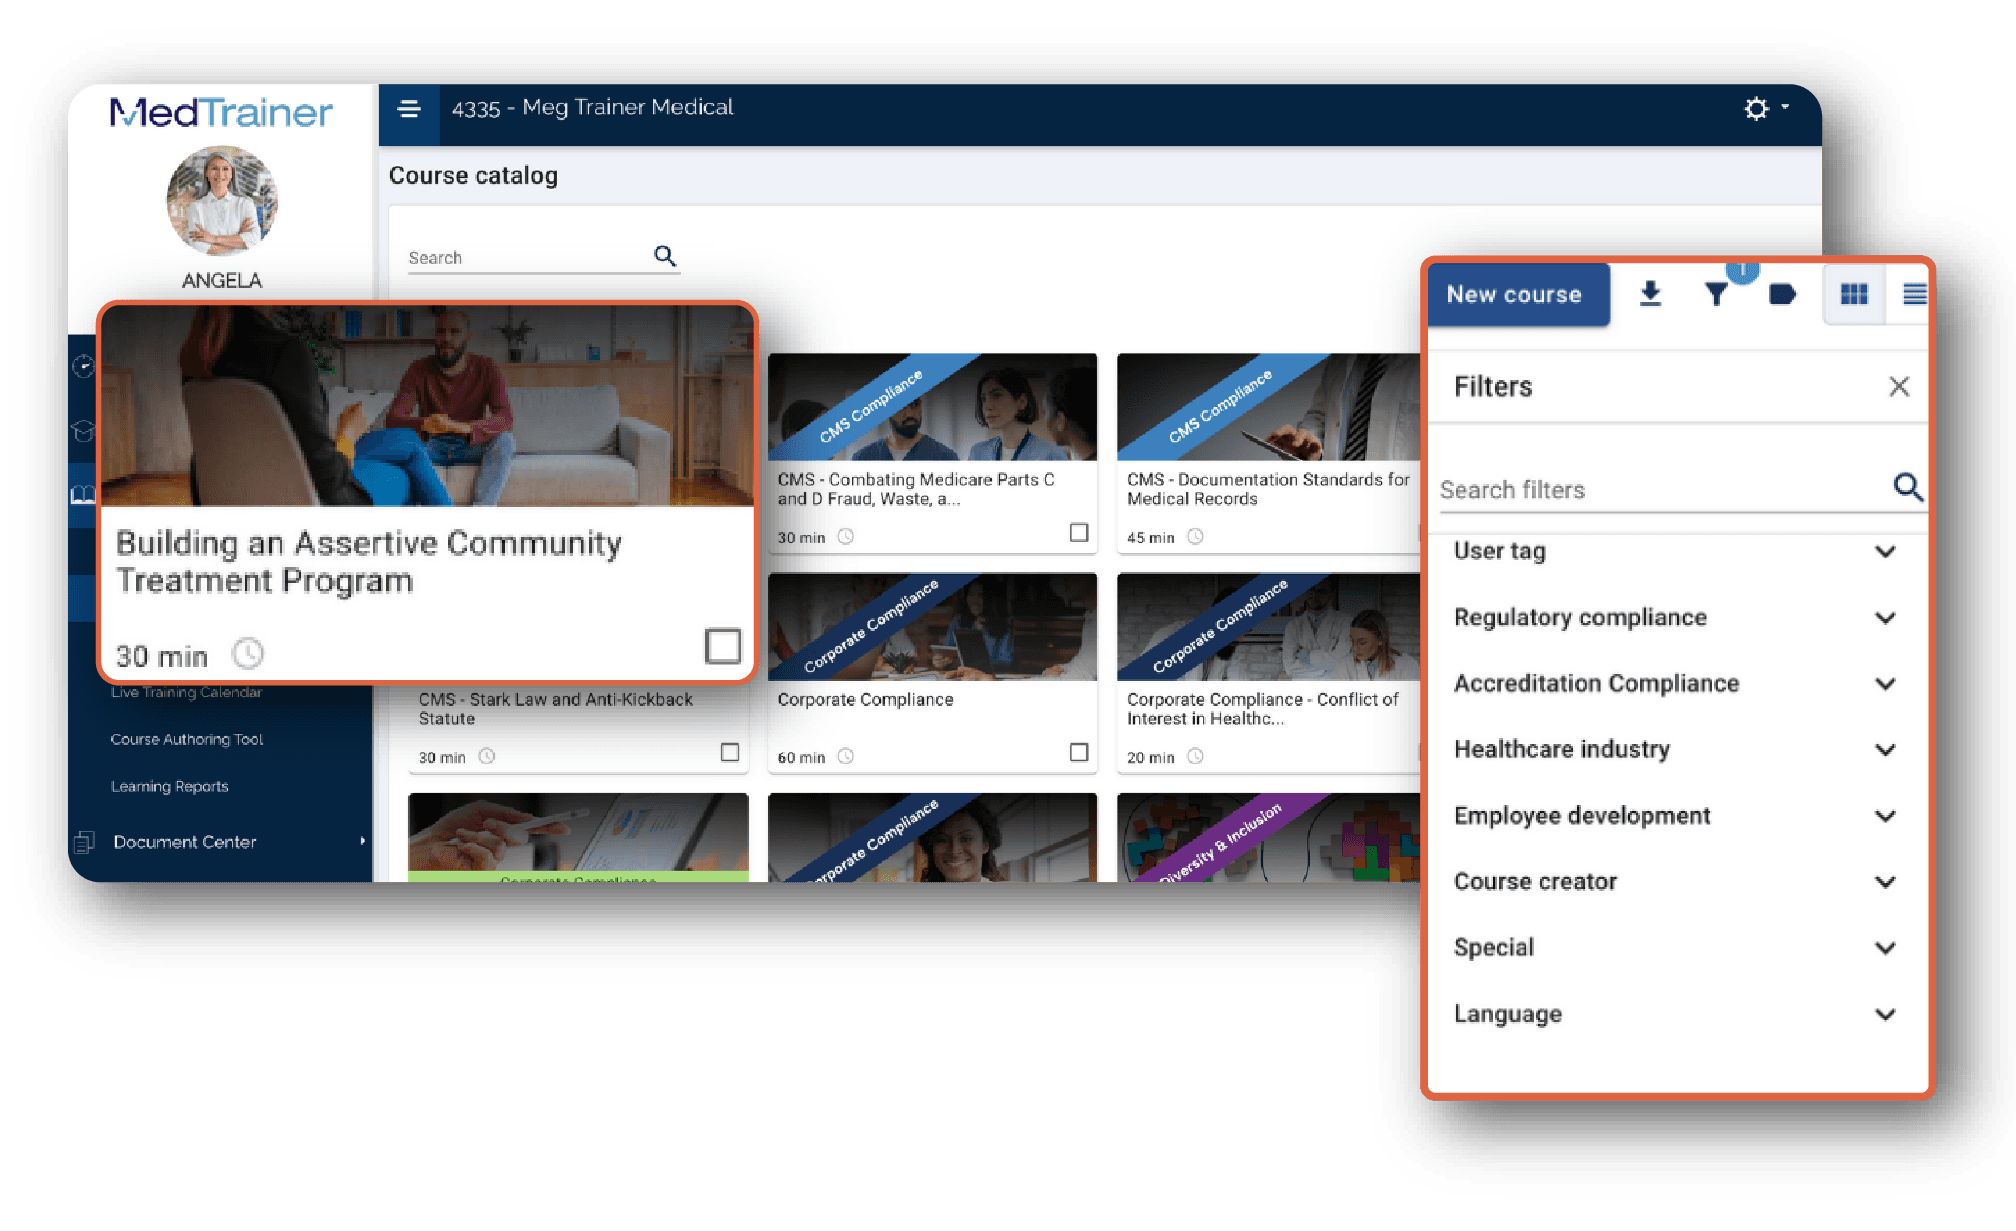Expand the User tag filter
The image size is (2016, 1231).
[1884, 551]
